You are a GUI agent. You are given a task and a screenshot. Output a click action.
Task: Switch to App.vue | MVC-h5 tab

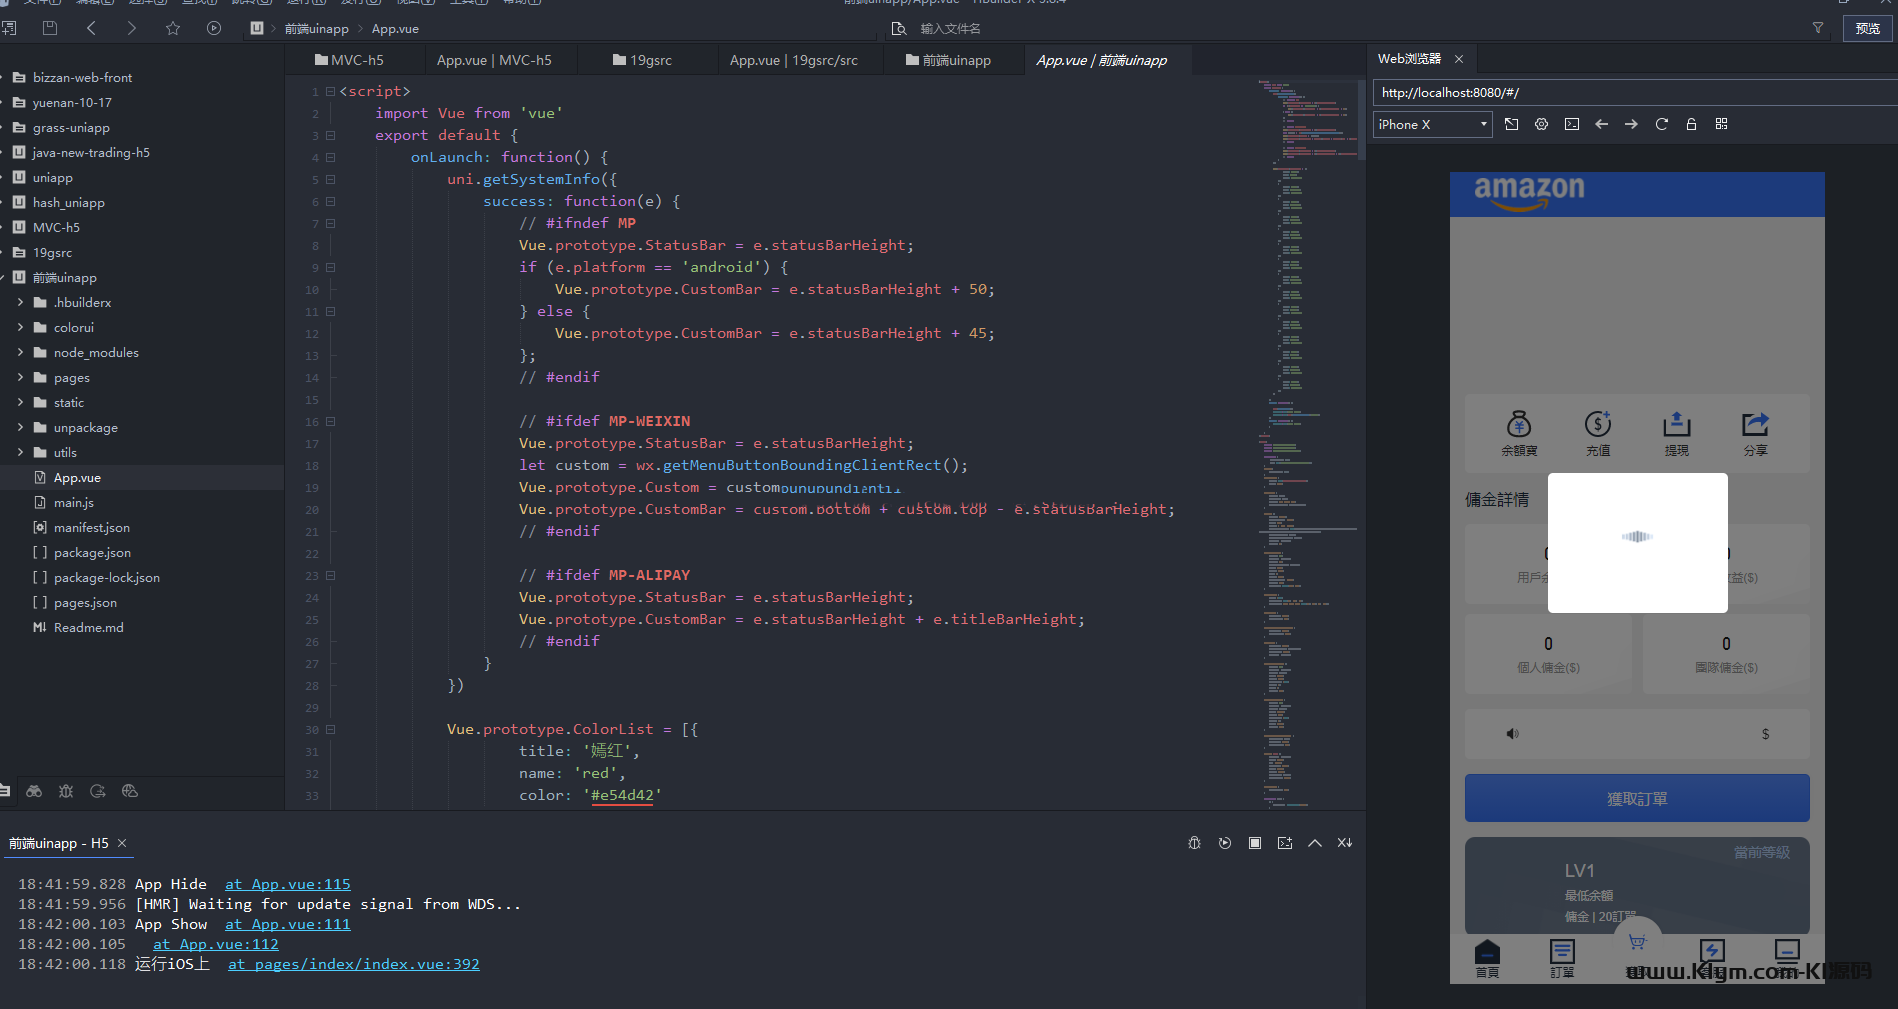coord(494,60)
